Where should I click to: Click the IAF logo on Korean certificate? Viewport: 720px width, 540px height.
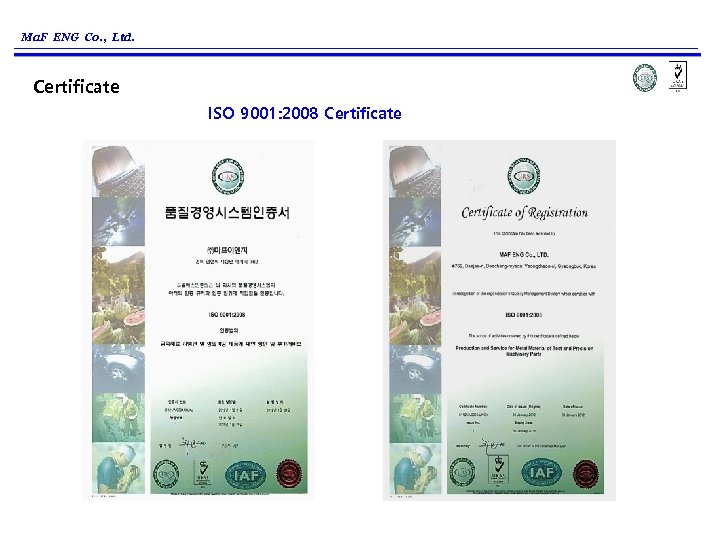(x=246, y=475)
